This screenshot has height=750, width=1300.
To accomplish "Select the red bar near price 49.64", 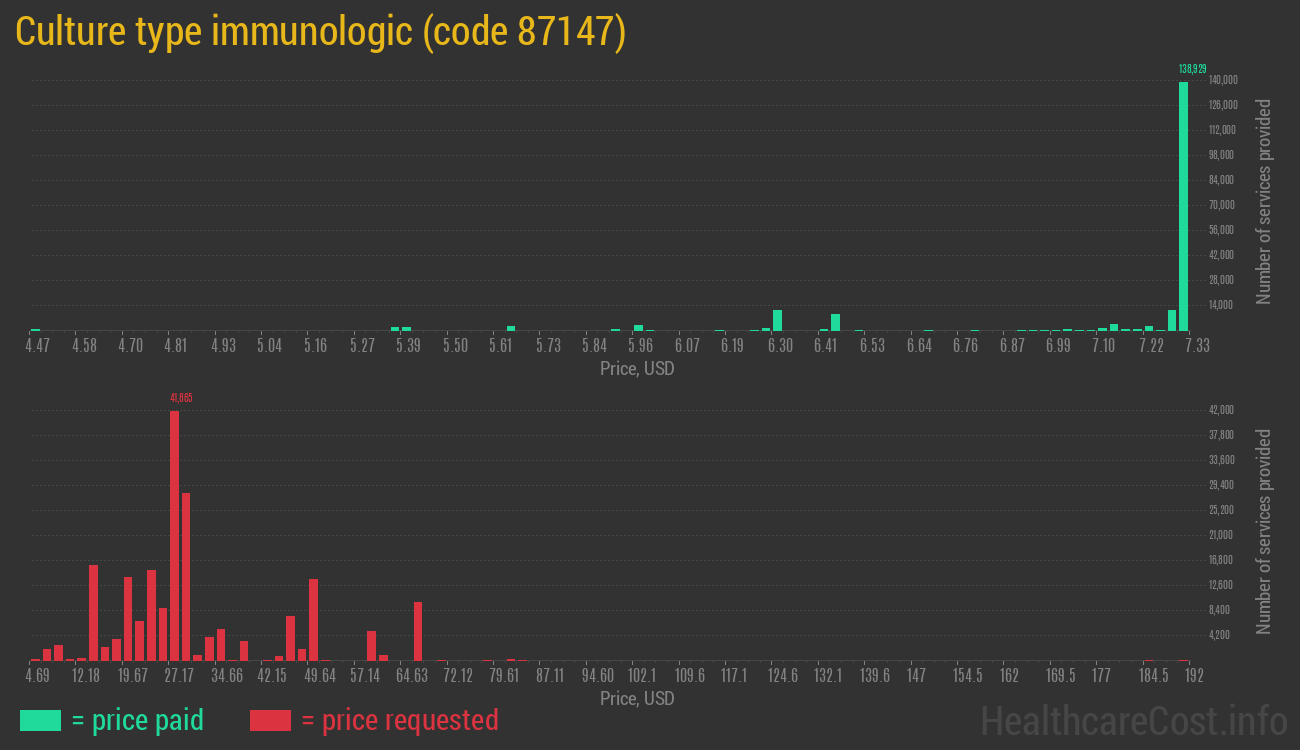I will point(315,620).
